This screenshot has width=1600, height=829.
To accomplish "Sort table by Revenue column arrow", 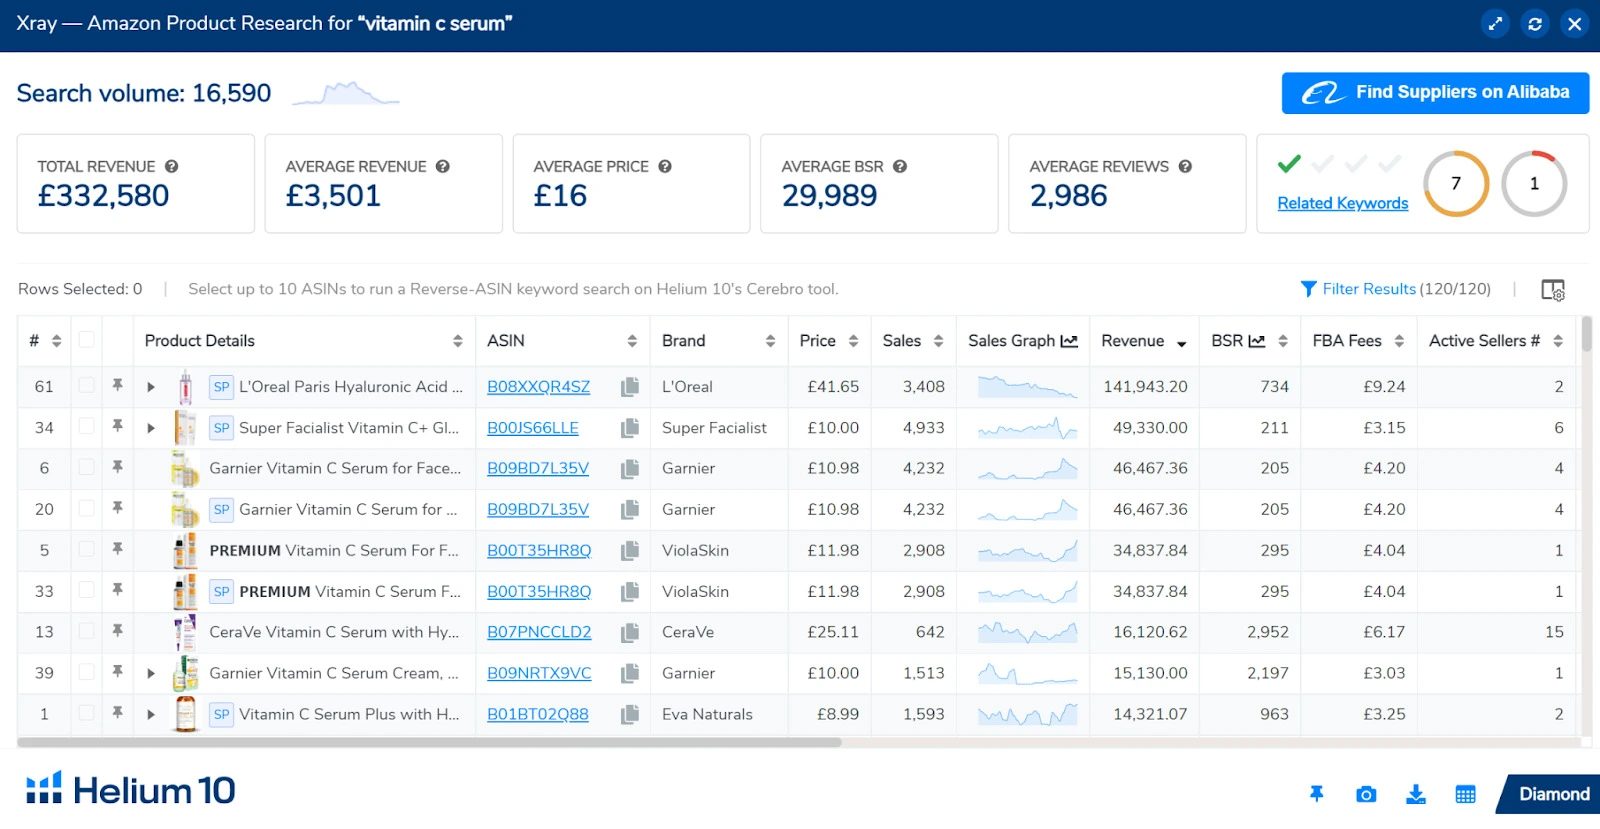I will tap(1181, 342).
